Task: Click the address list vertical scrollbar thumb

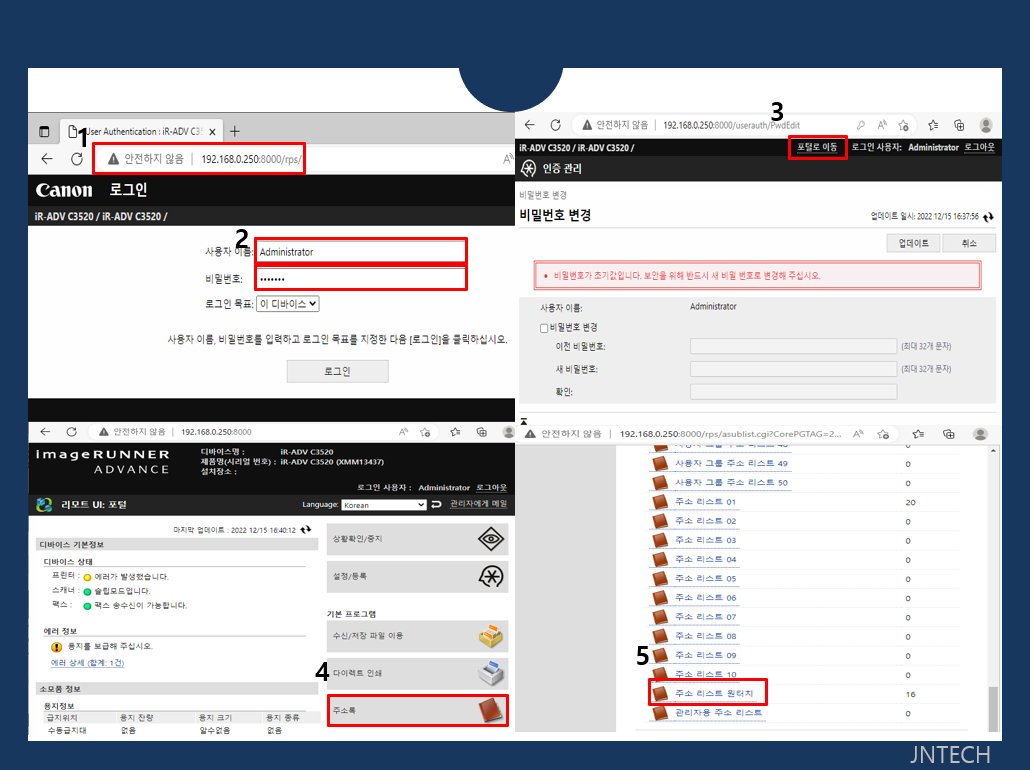Action: [x=993, y=708]
